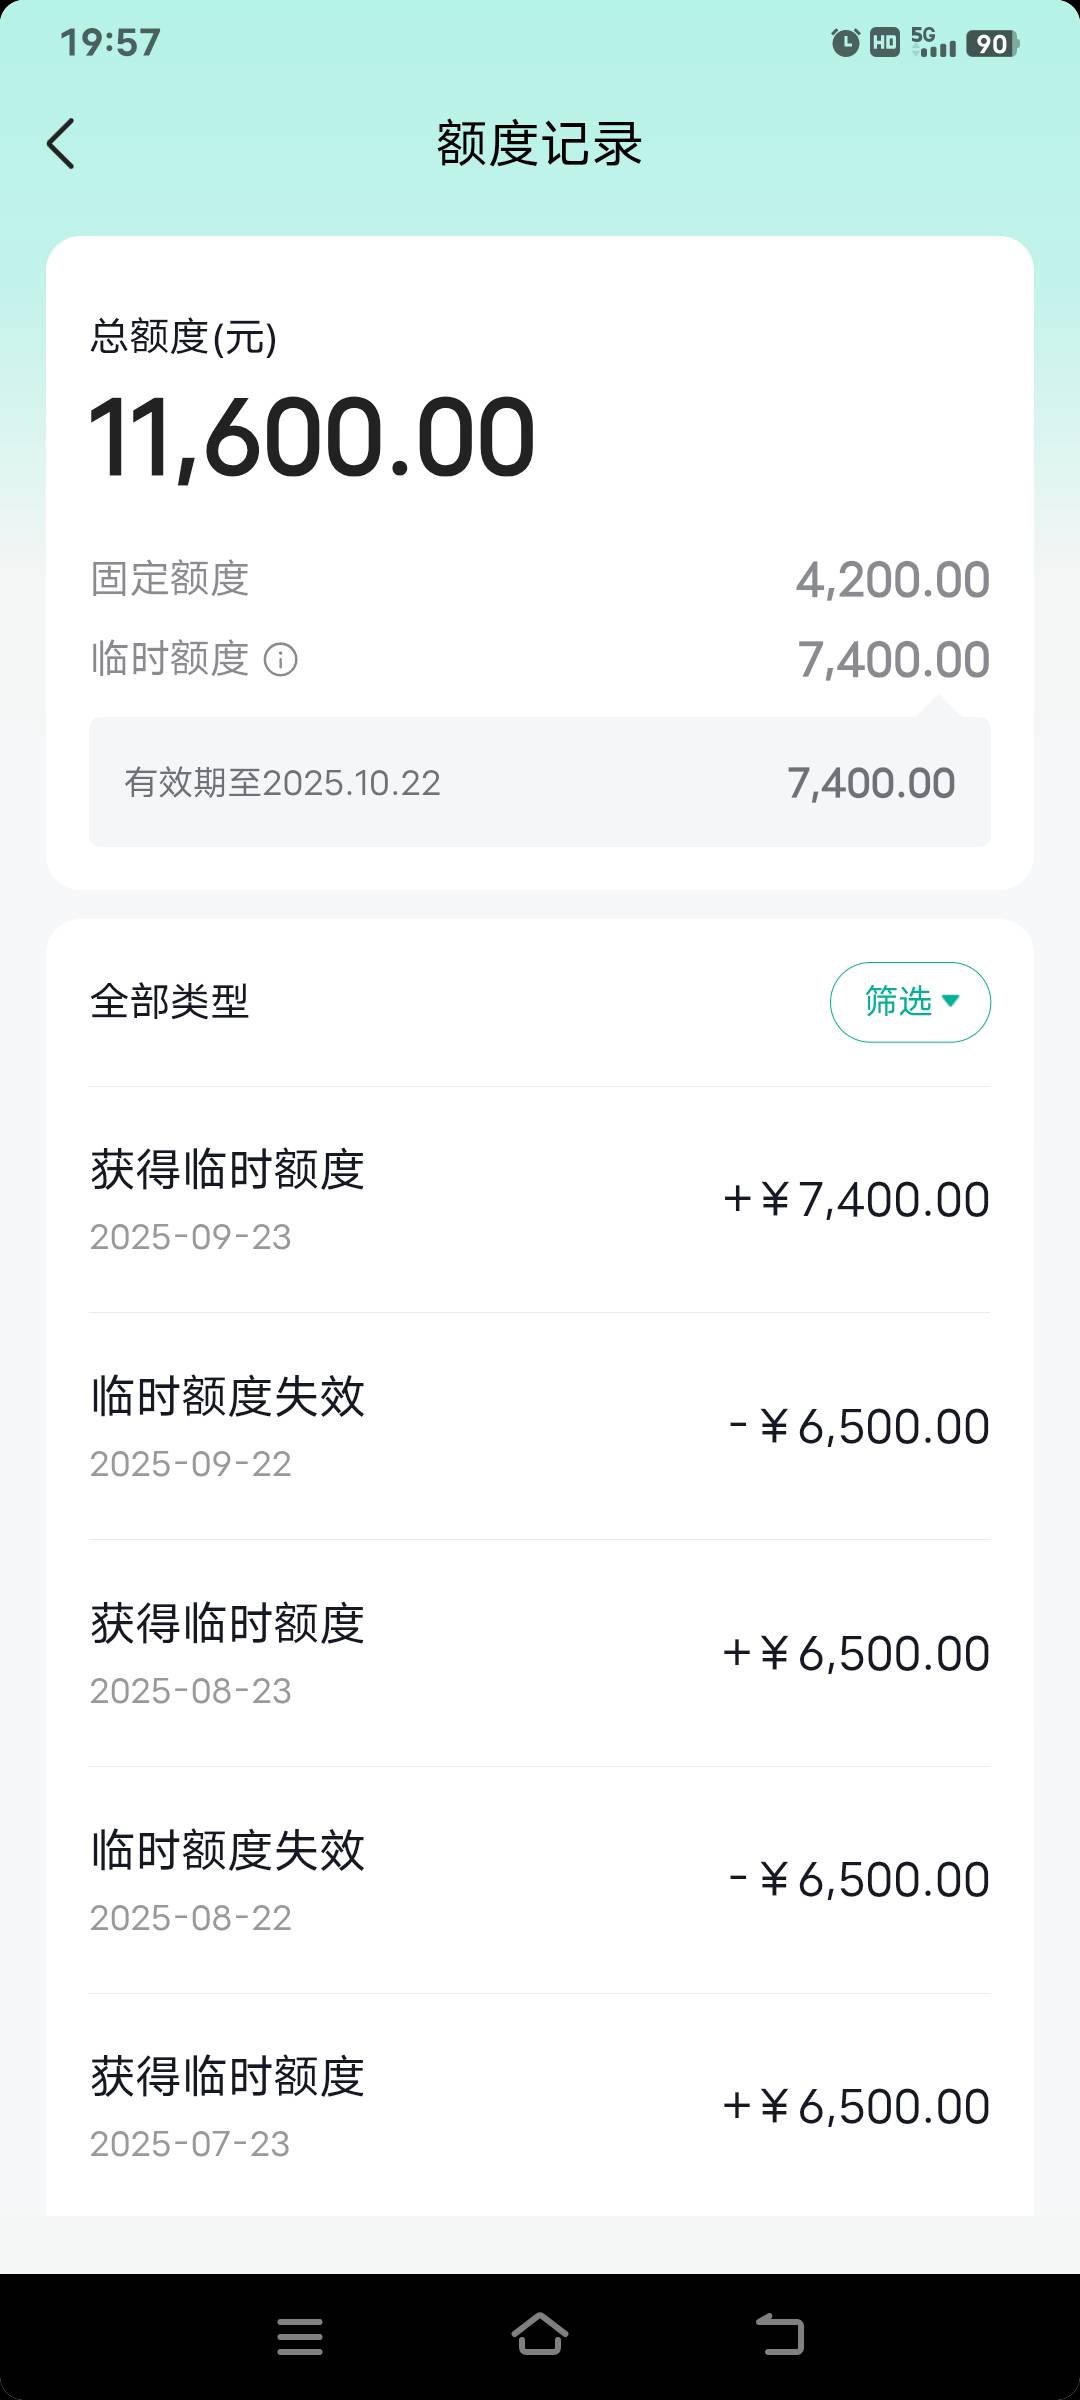
Task: Open recent apps via the menu icon
Action: (x=300, y=2336)
